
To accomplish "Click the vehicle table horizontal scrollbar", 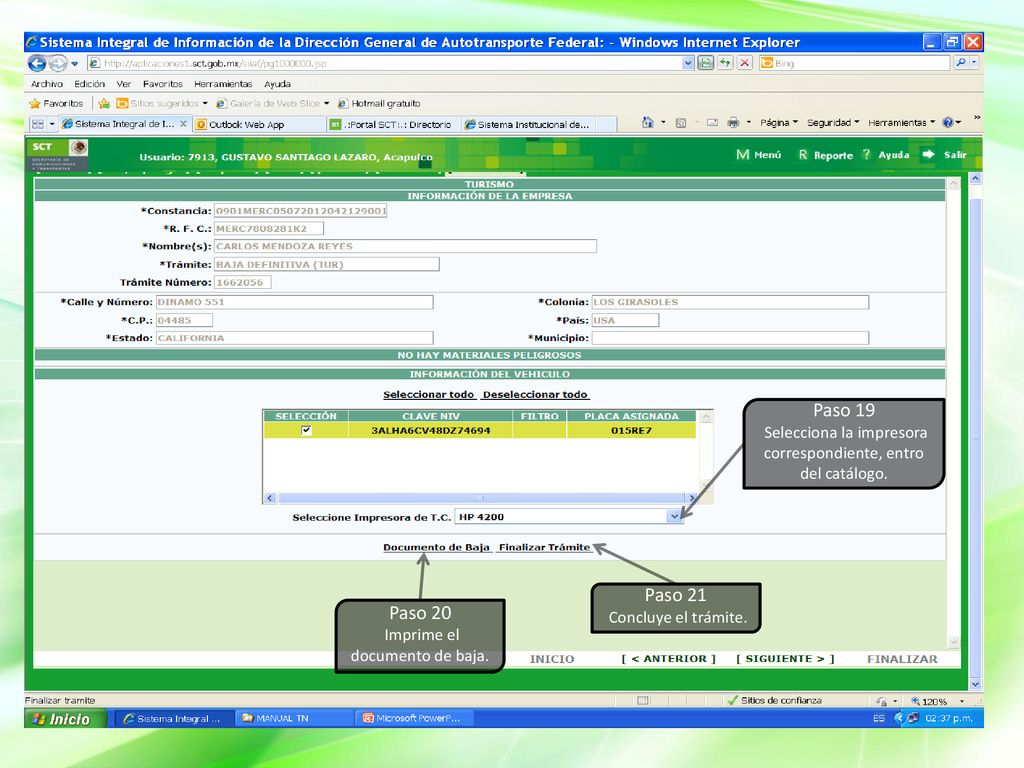I will 481,498.
